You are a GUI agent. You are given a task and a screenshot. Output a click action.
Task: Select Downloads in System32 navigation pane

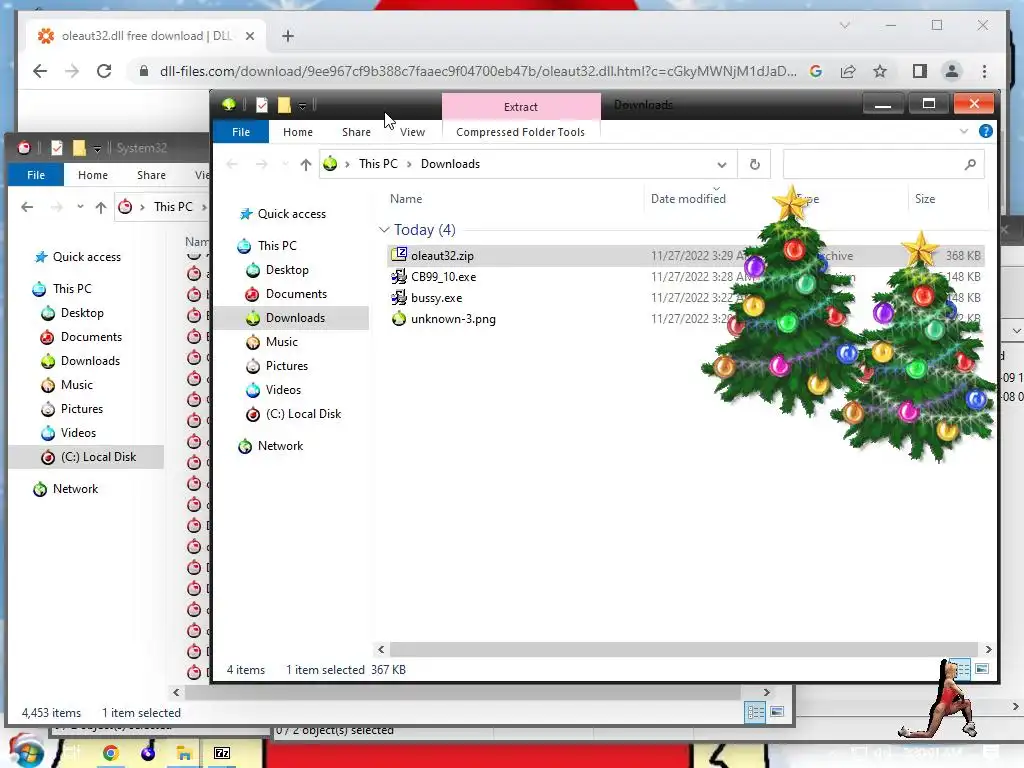(x=80, y=361)
